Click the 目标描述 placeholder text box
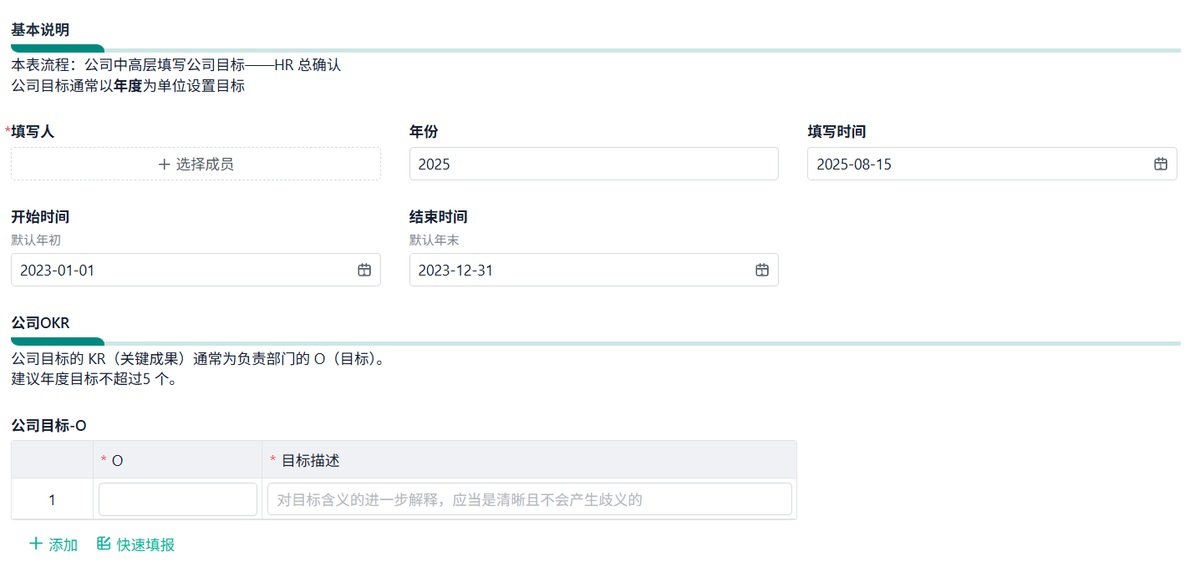The height and width of the screenshot is (582, 1200). click(529, 499)
